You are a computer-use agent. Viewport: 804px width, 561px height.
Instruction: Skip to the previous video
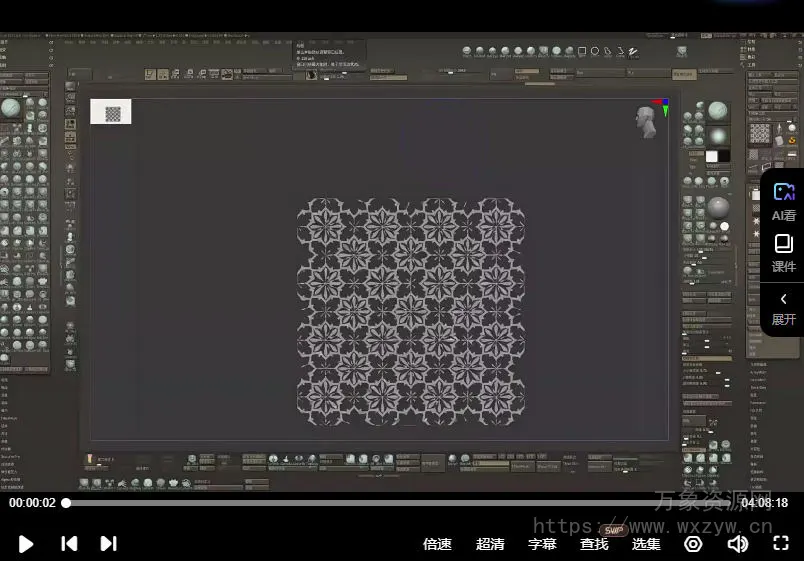coord(69,544)
